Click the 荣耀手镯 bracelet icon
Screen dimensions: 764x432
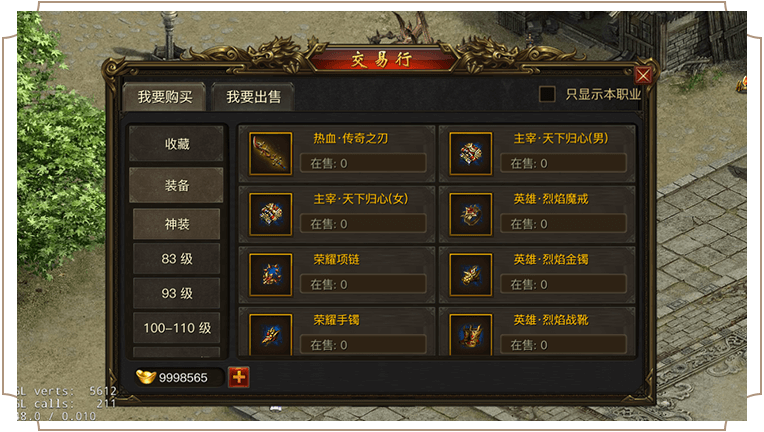270,335
